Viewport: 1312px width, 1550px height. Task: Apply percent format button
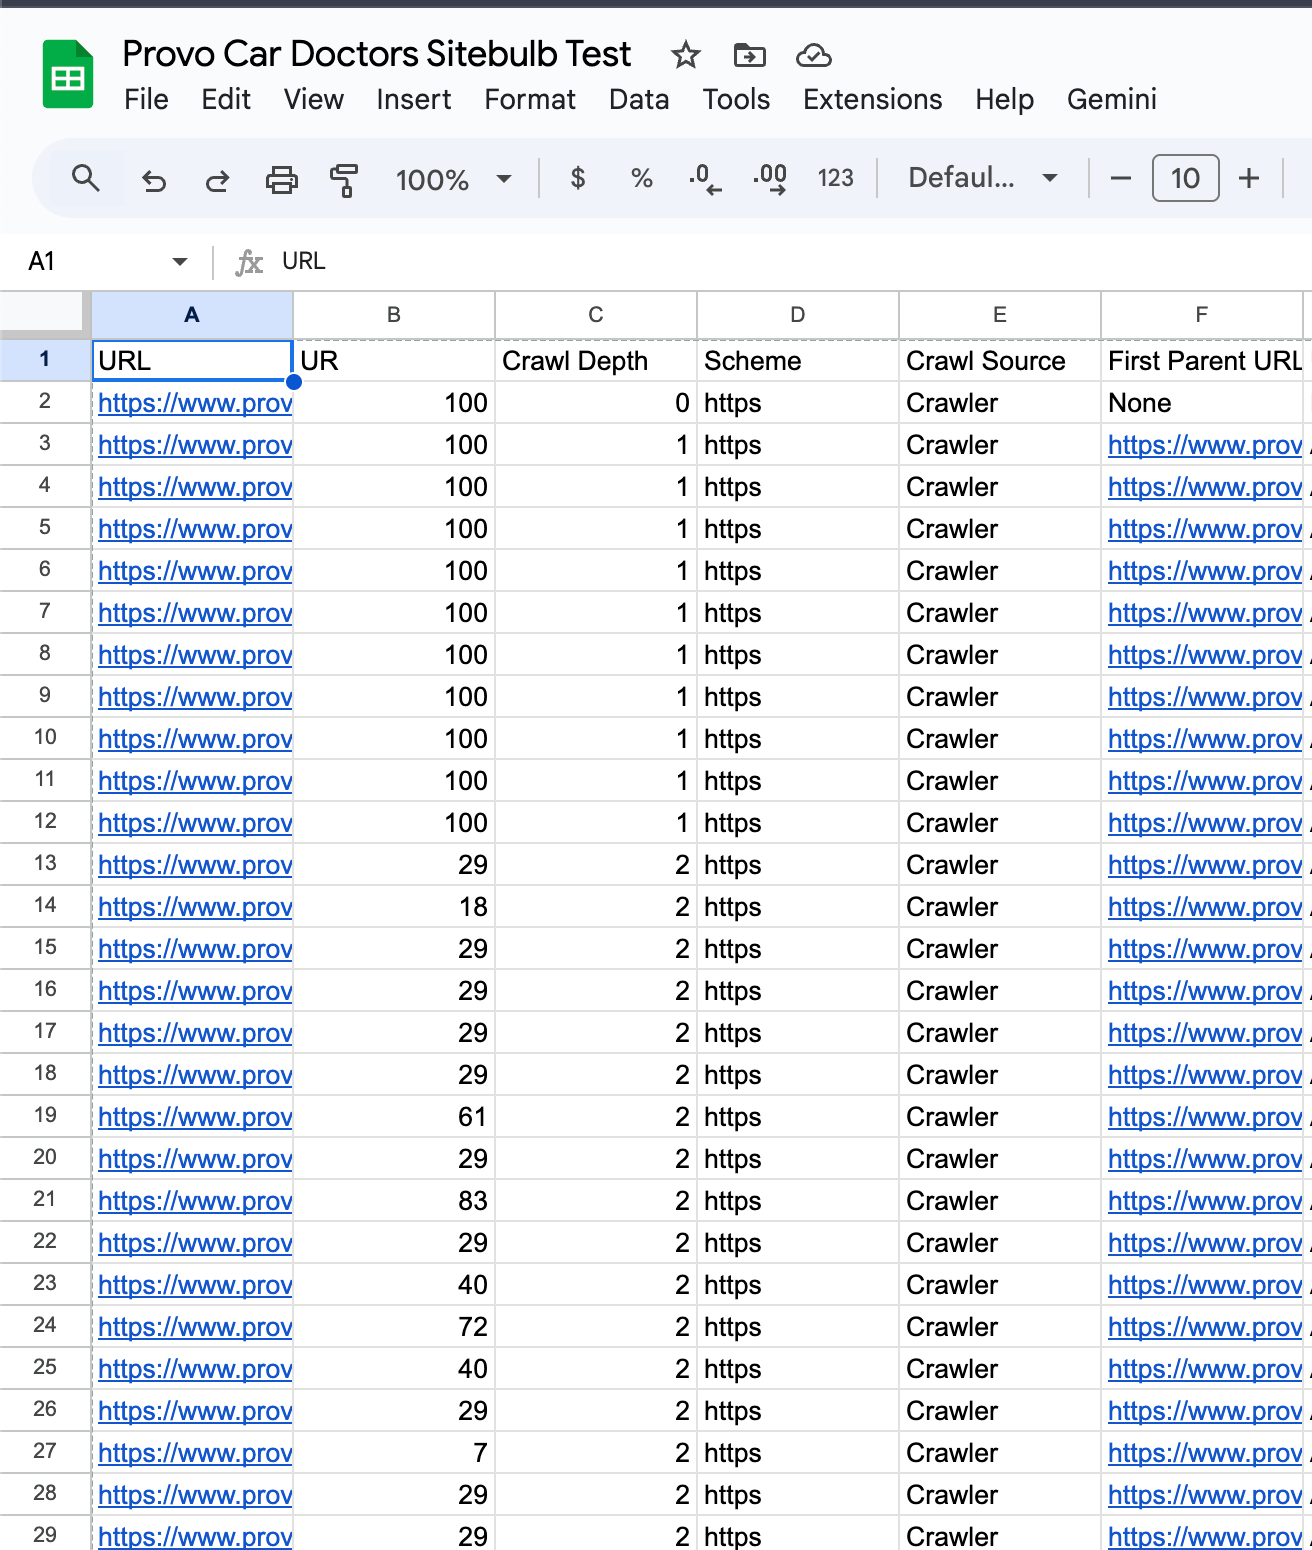point(641,179)
